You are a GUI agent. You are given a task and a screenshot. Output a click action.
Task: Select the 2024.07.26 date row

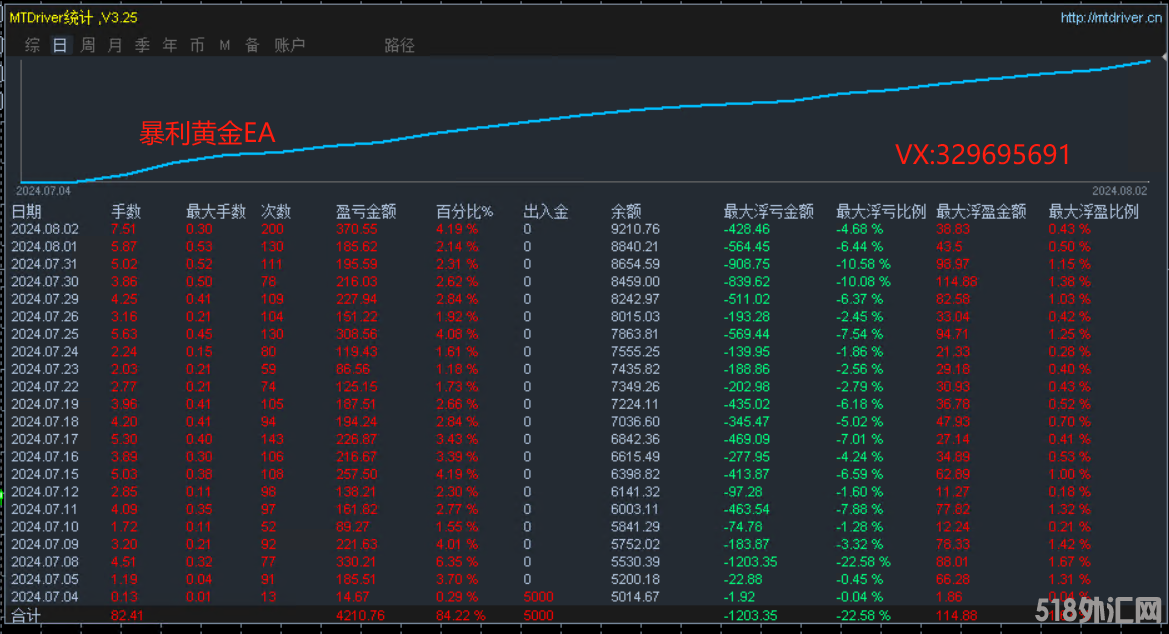tap(45, 317)
